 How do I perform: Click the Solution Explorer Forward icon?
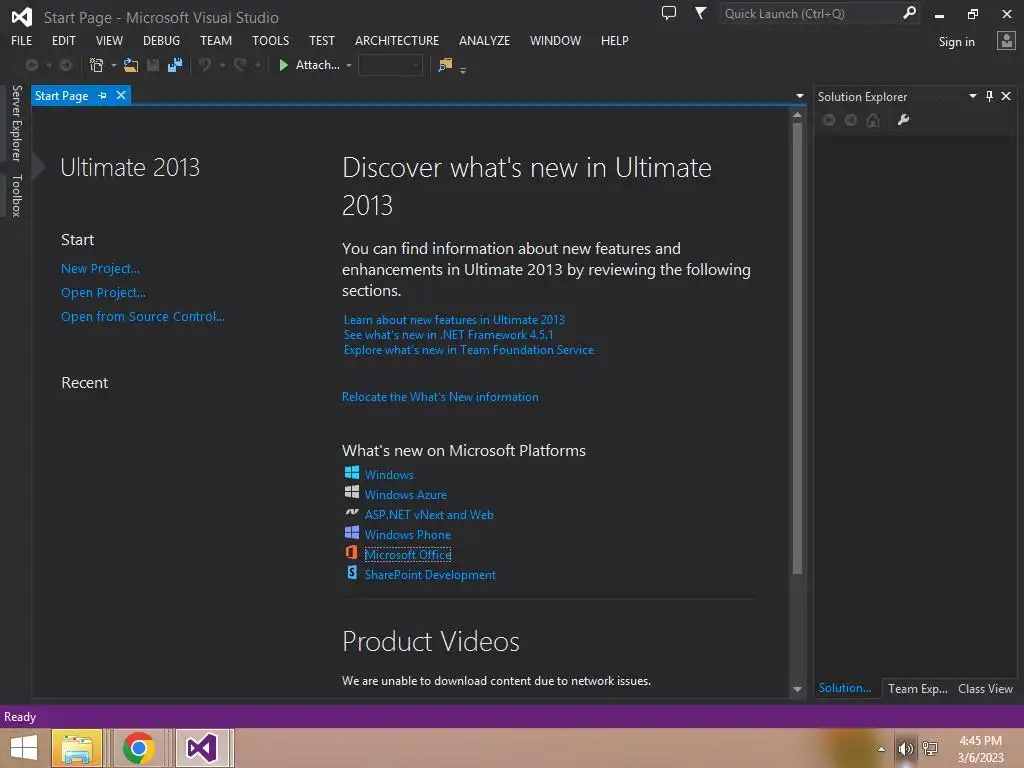point(851,120)
